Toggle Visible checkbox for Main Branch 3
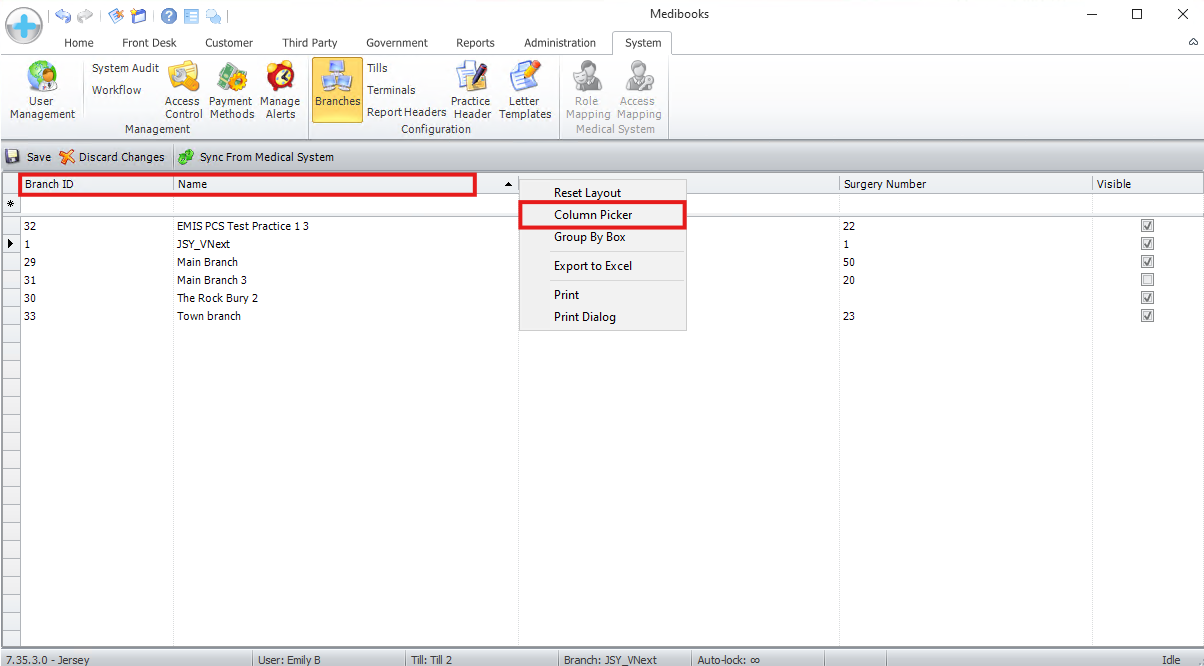Image resolution: width=1204 pixels, height=666 pixels. tap(1147, 280)
